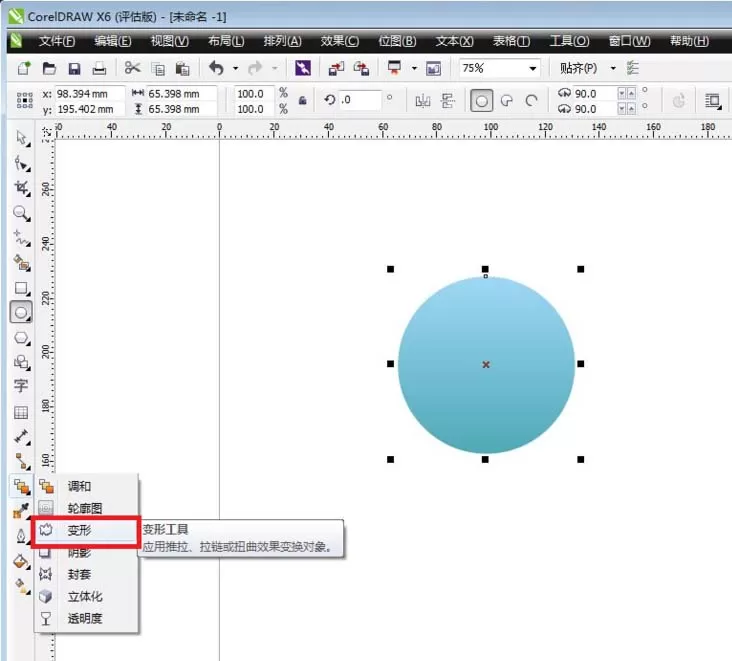
Task: Choose the Rectangle tool
Action: click(21, 288)
